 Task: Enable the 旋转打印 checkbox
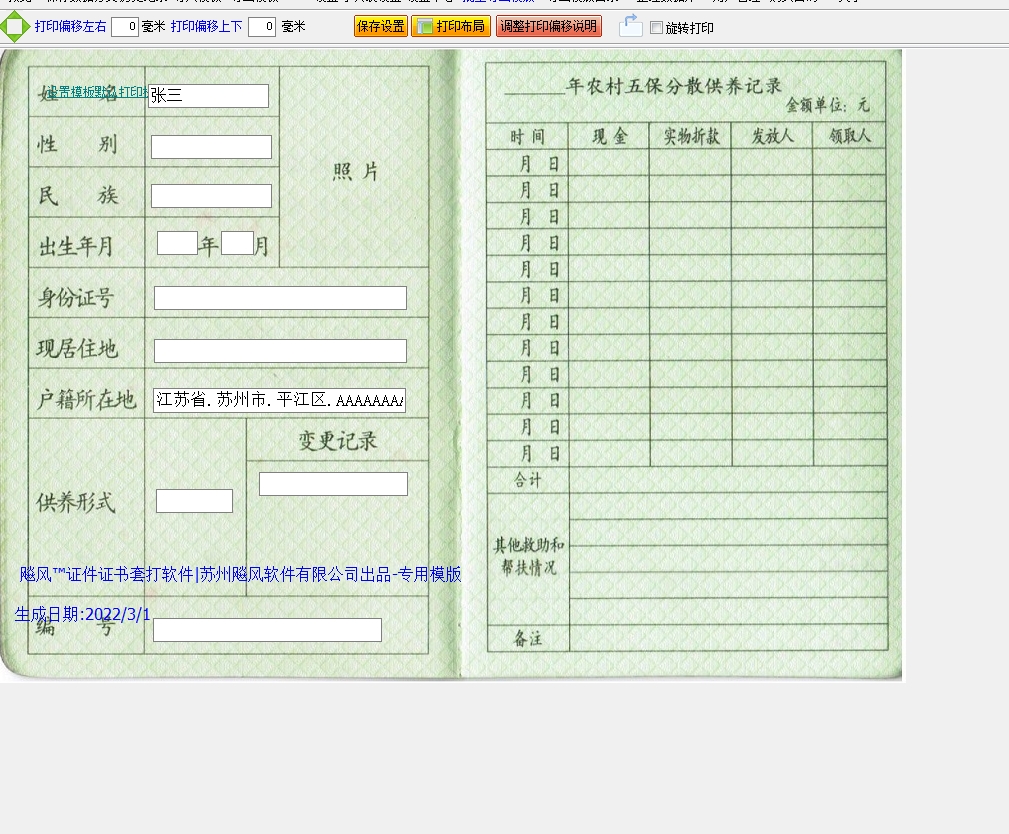656,28
